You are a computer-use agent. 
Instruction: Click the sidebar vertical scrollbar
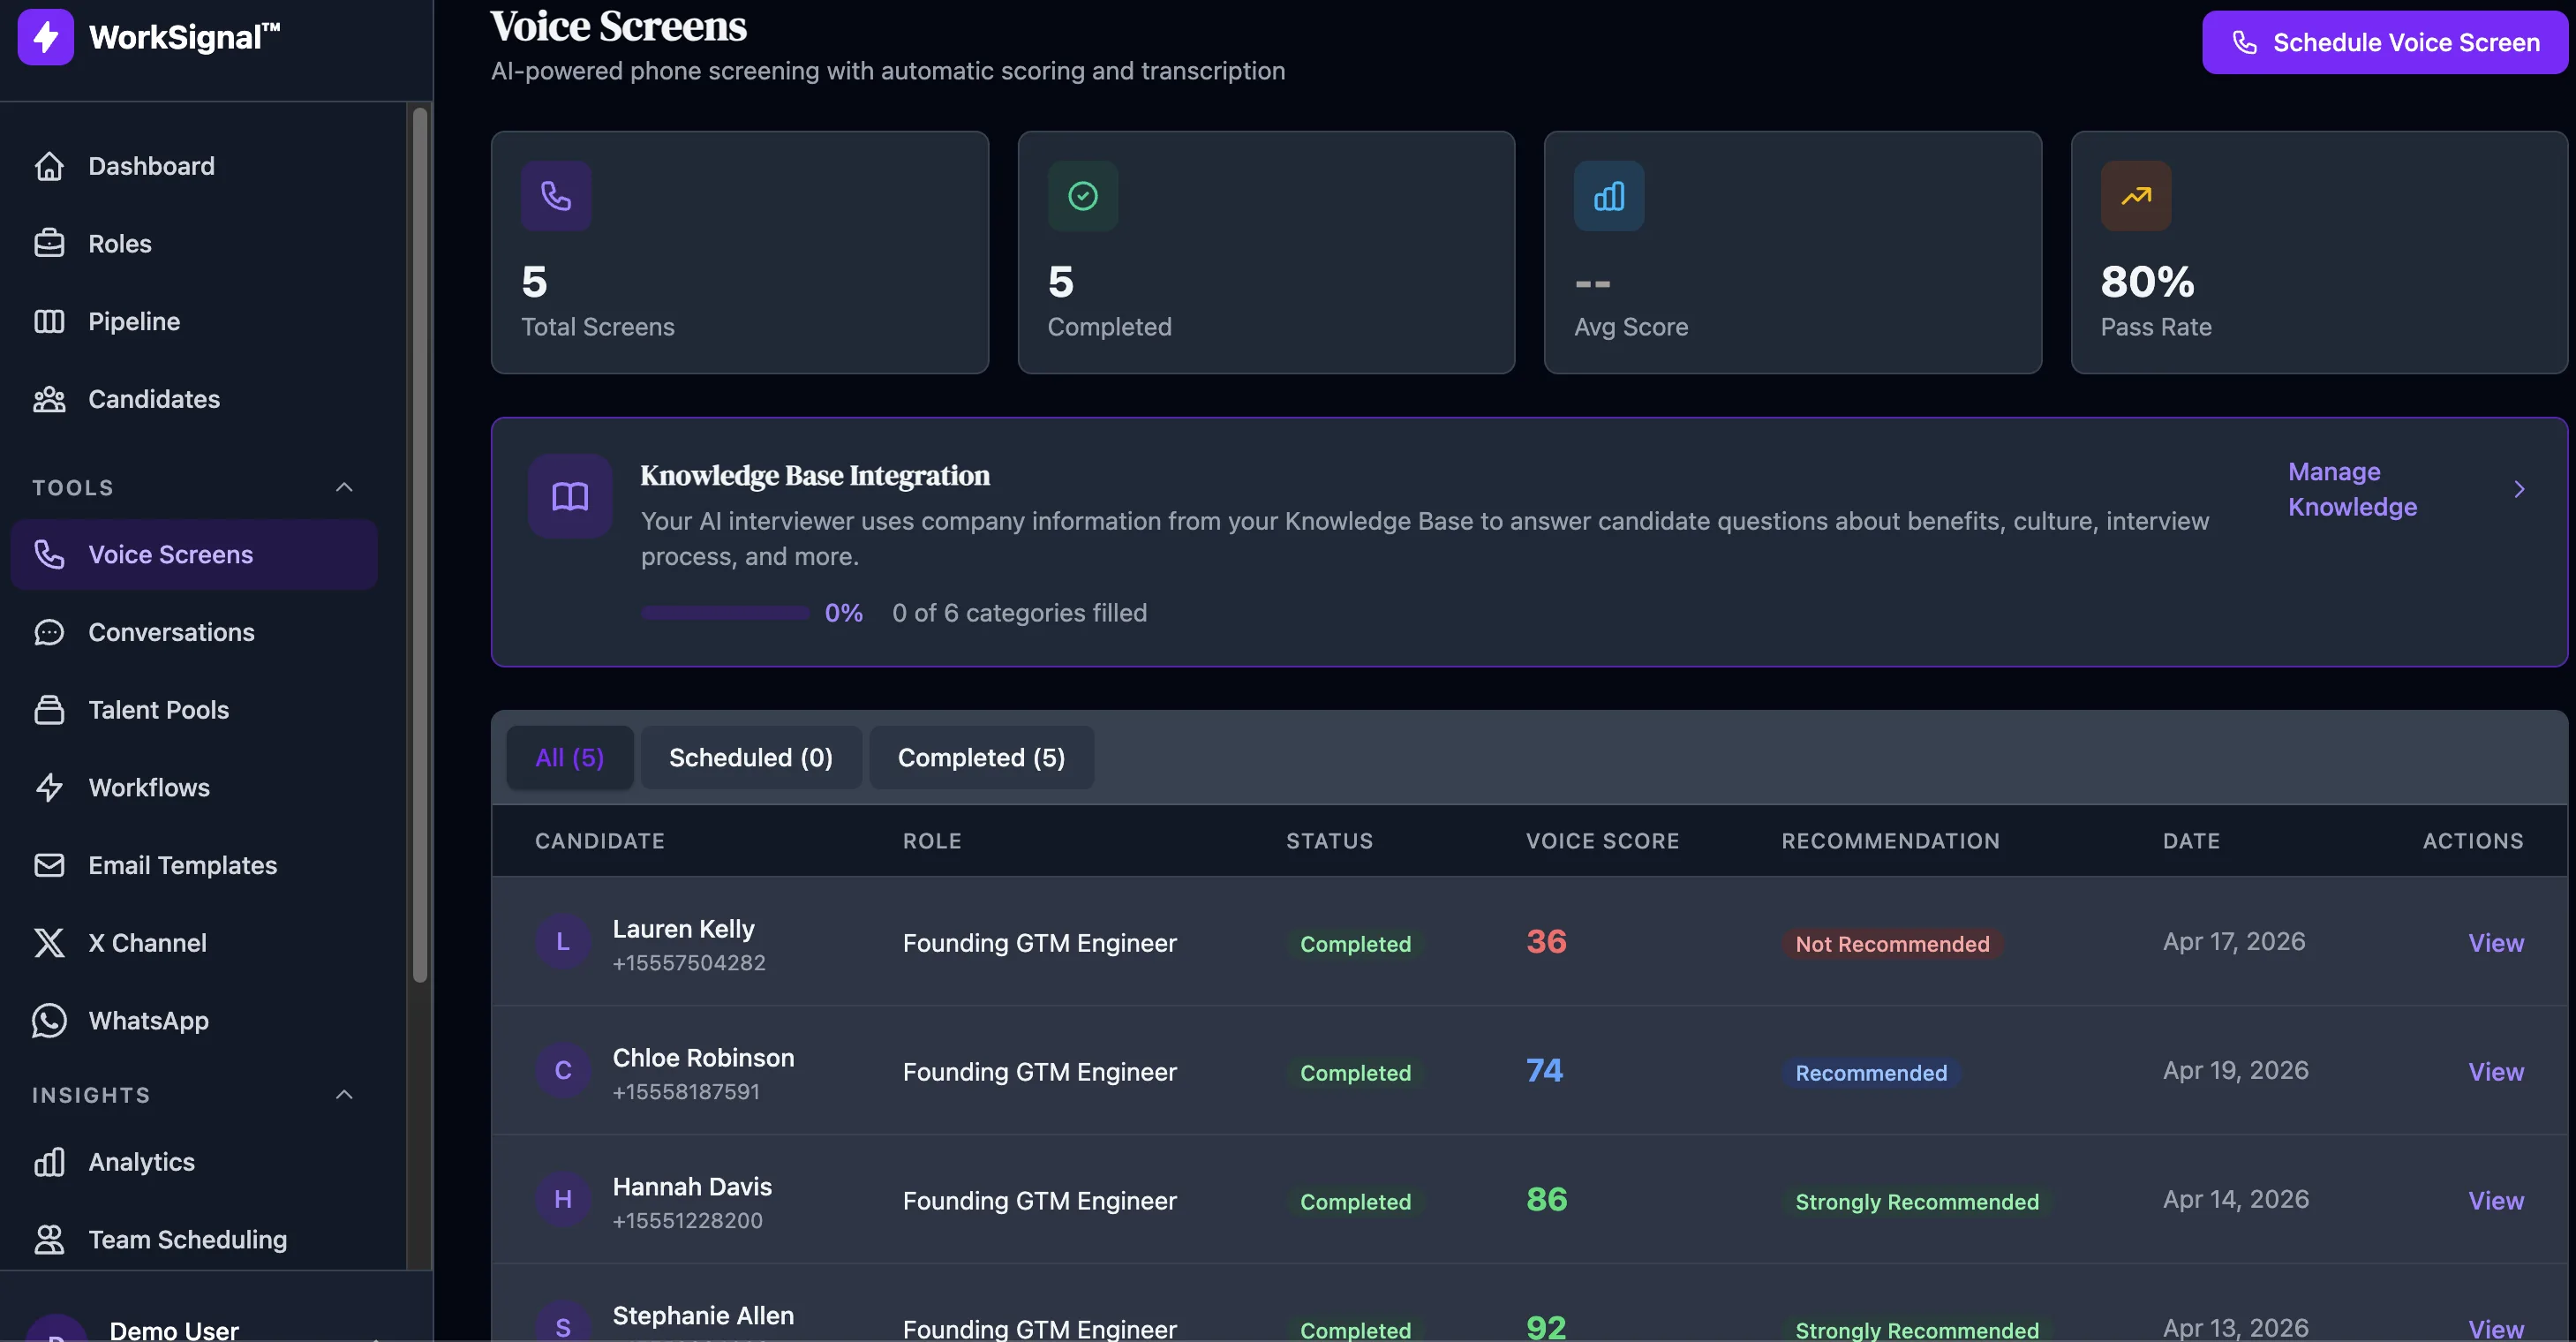click(420, 545)
